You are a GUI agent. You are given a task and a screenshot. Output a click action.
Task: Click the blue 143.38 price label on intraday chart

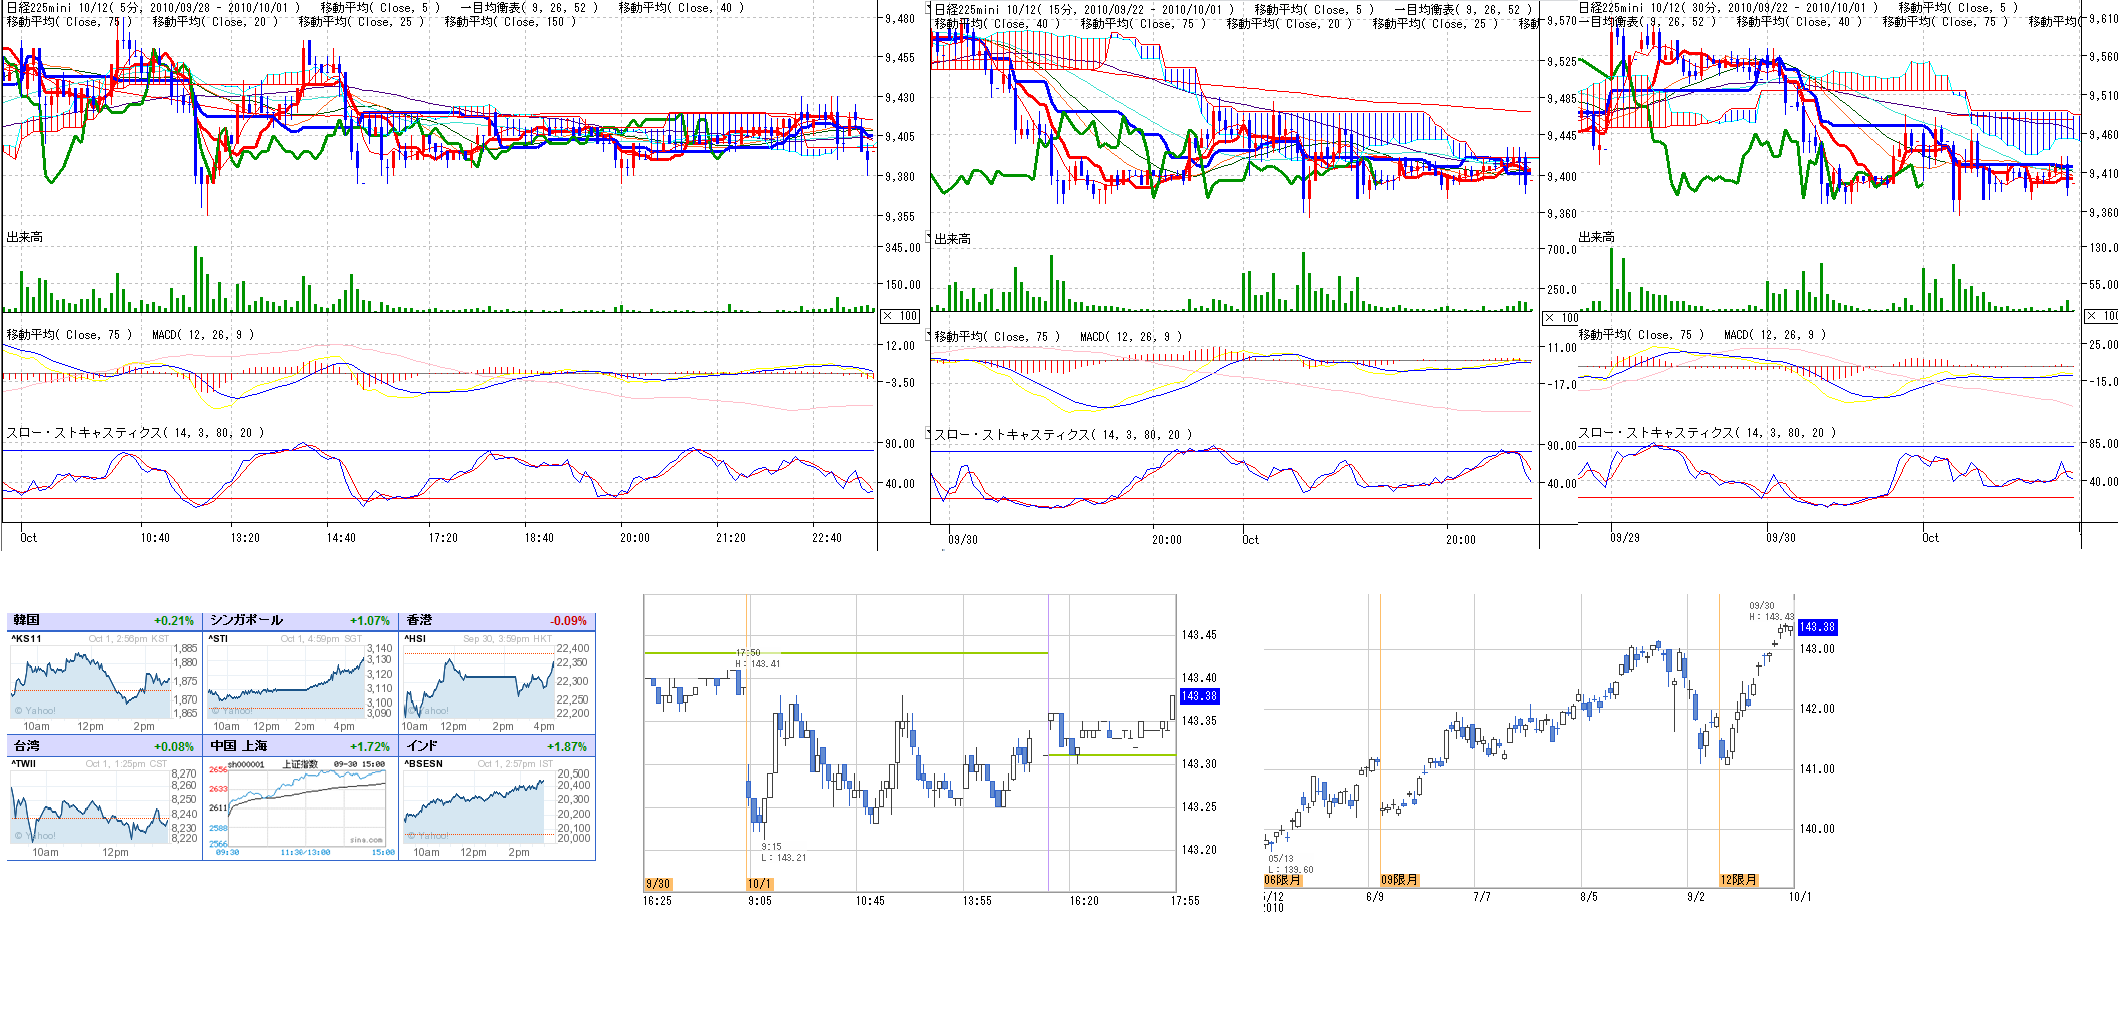[1199, 696]
